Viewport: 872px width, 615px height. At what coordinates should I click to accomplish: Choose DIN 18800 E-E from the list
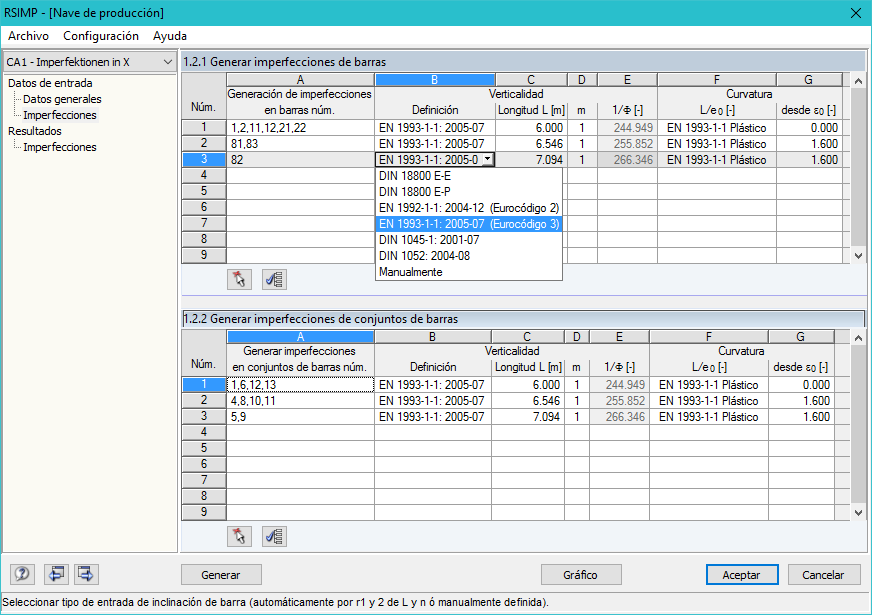[469, 176]
